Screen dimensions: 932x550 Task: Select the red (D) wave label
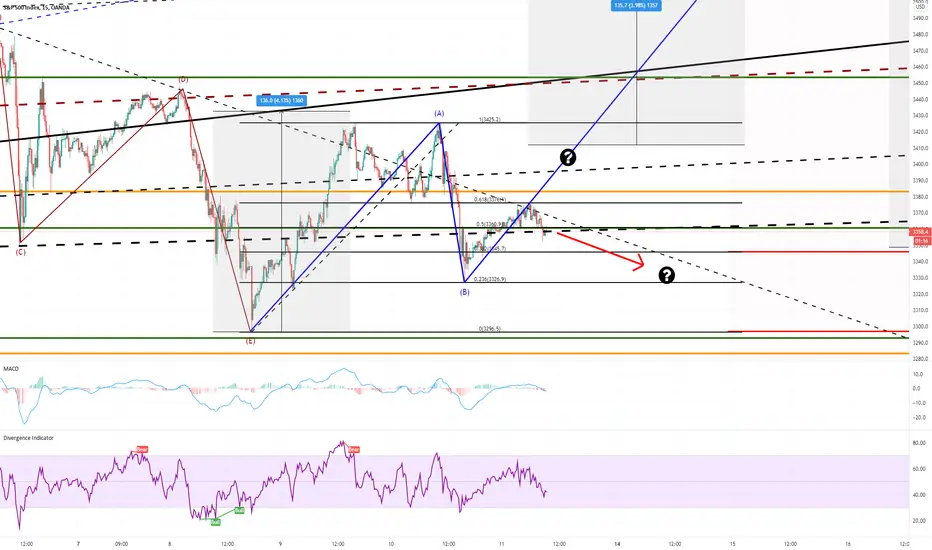(184, 79)
